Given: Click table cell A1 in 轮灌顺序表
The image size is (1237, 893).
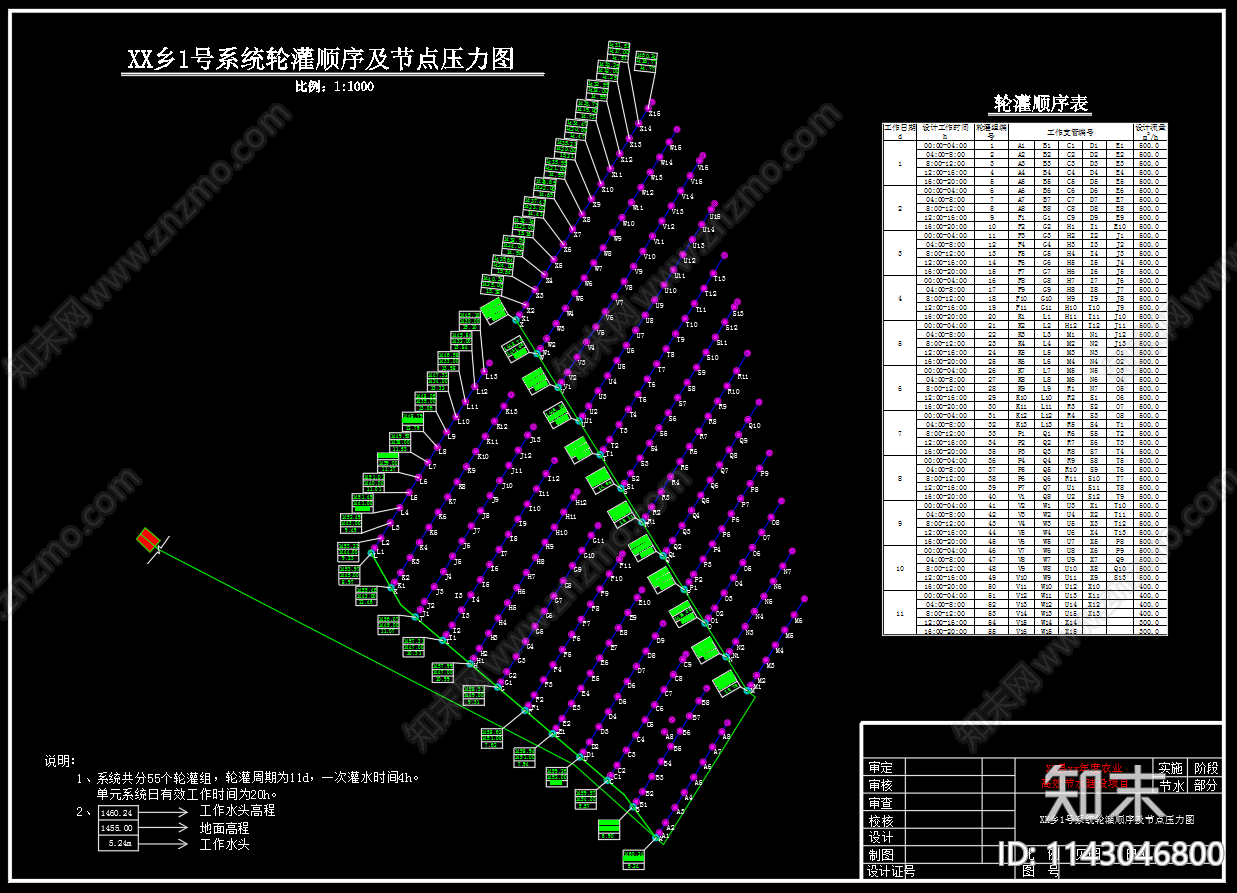Looking at the screenshot, I should click(x=1022, y=146).
